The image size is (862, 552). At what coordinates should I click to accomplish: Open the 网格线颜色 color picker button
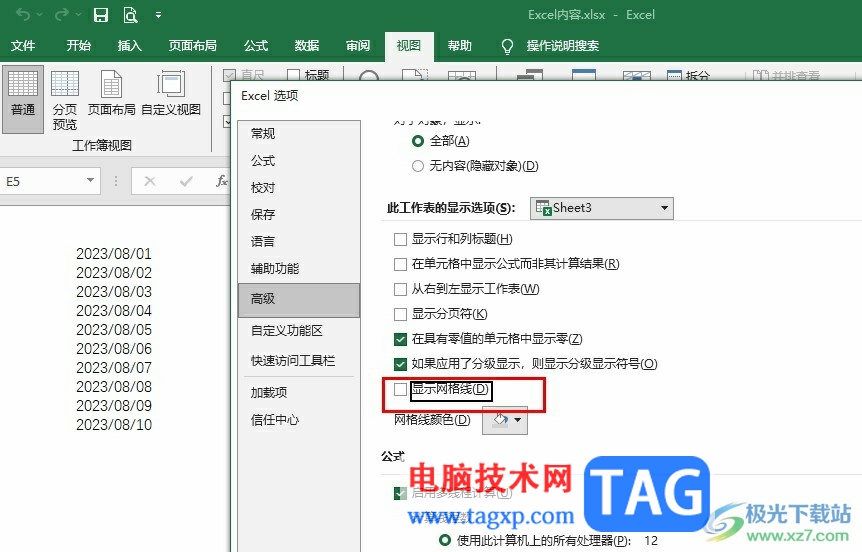(x=505, y=421)
